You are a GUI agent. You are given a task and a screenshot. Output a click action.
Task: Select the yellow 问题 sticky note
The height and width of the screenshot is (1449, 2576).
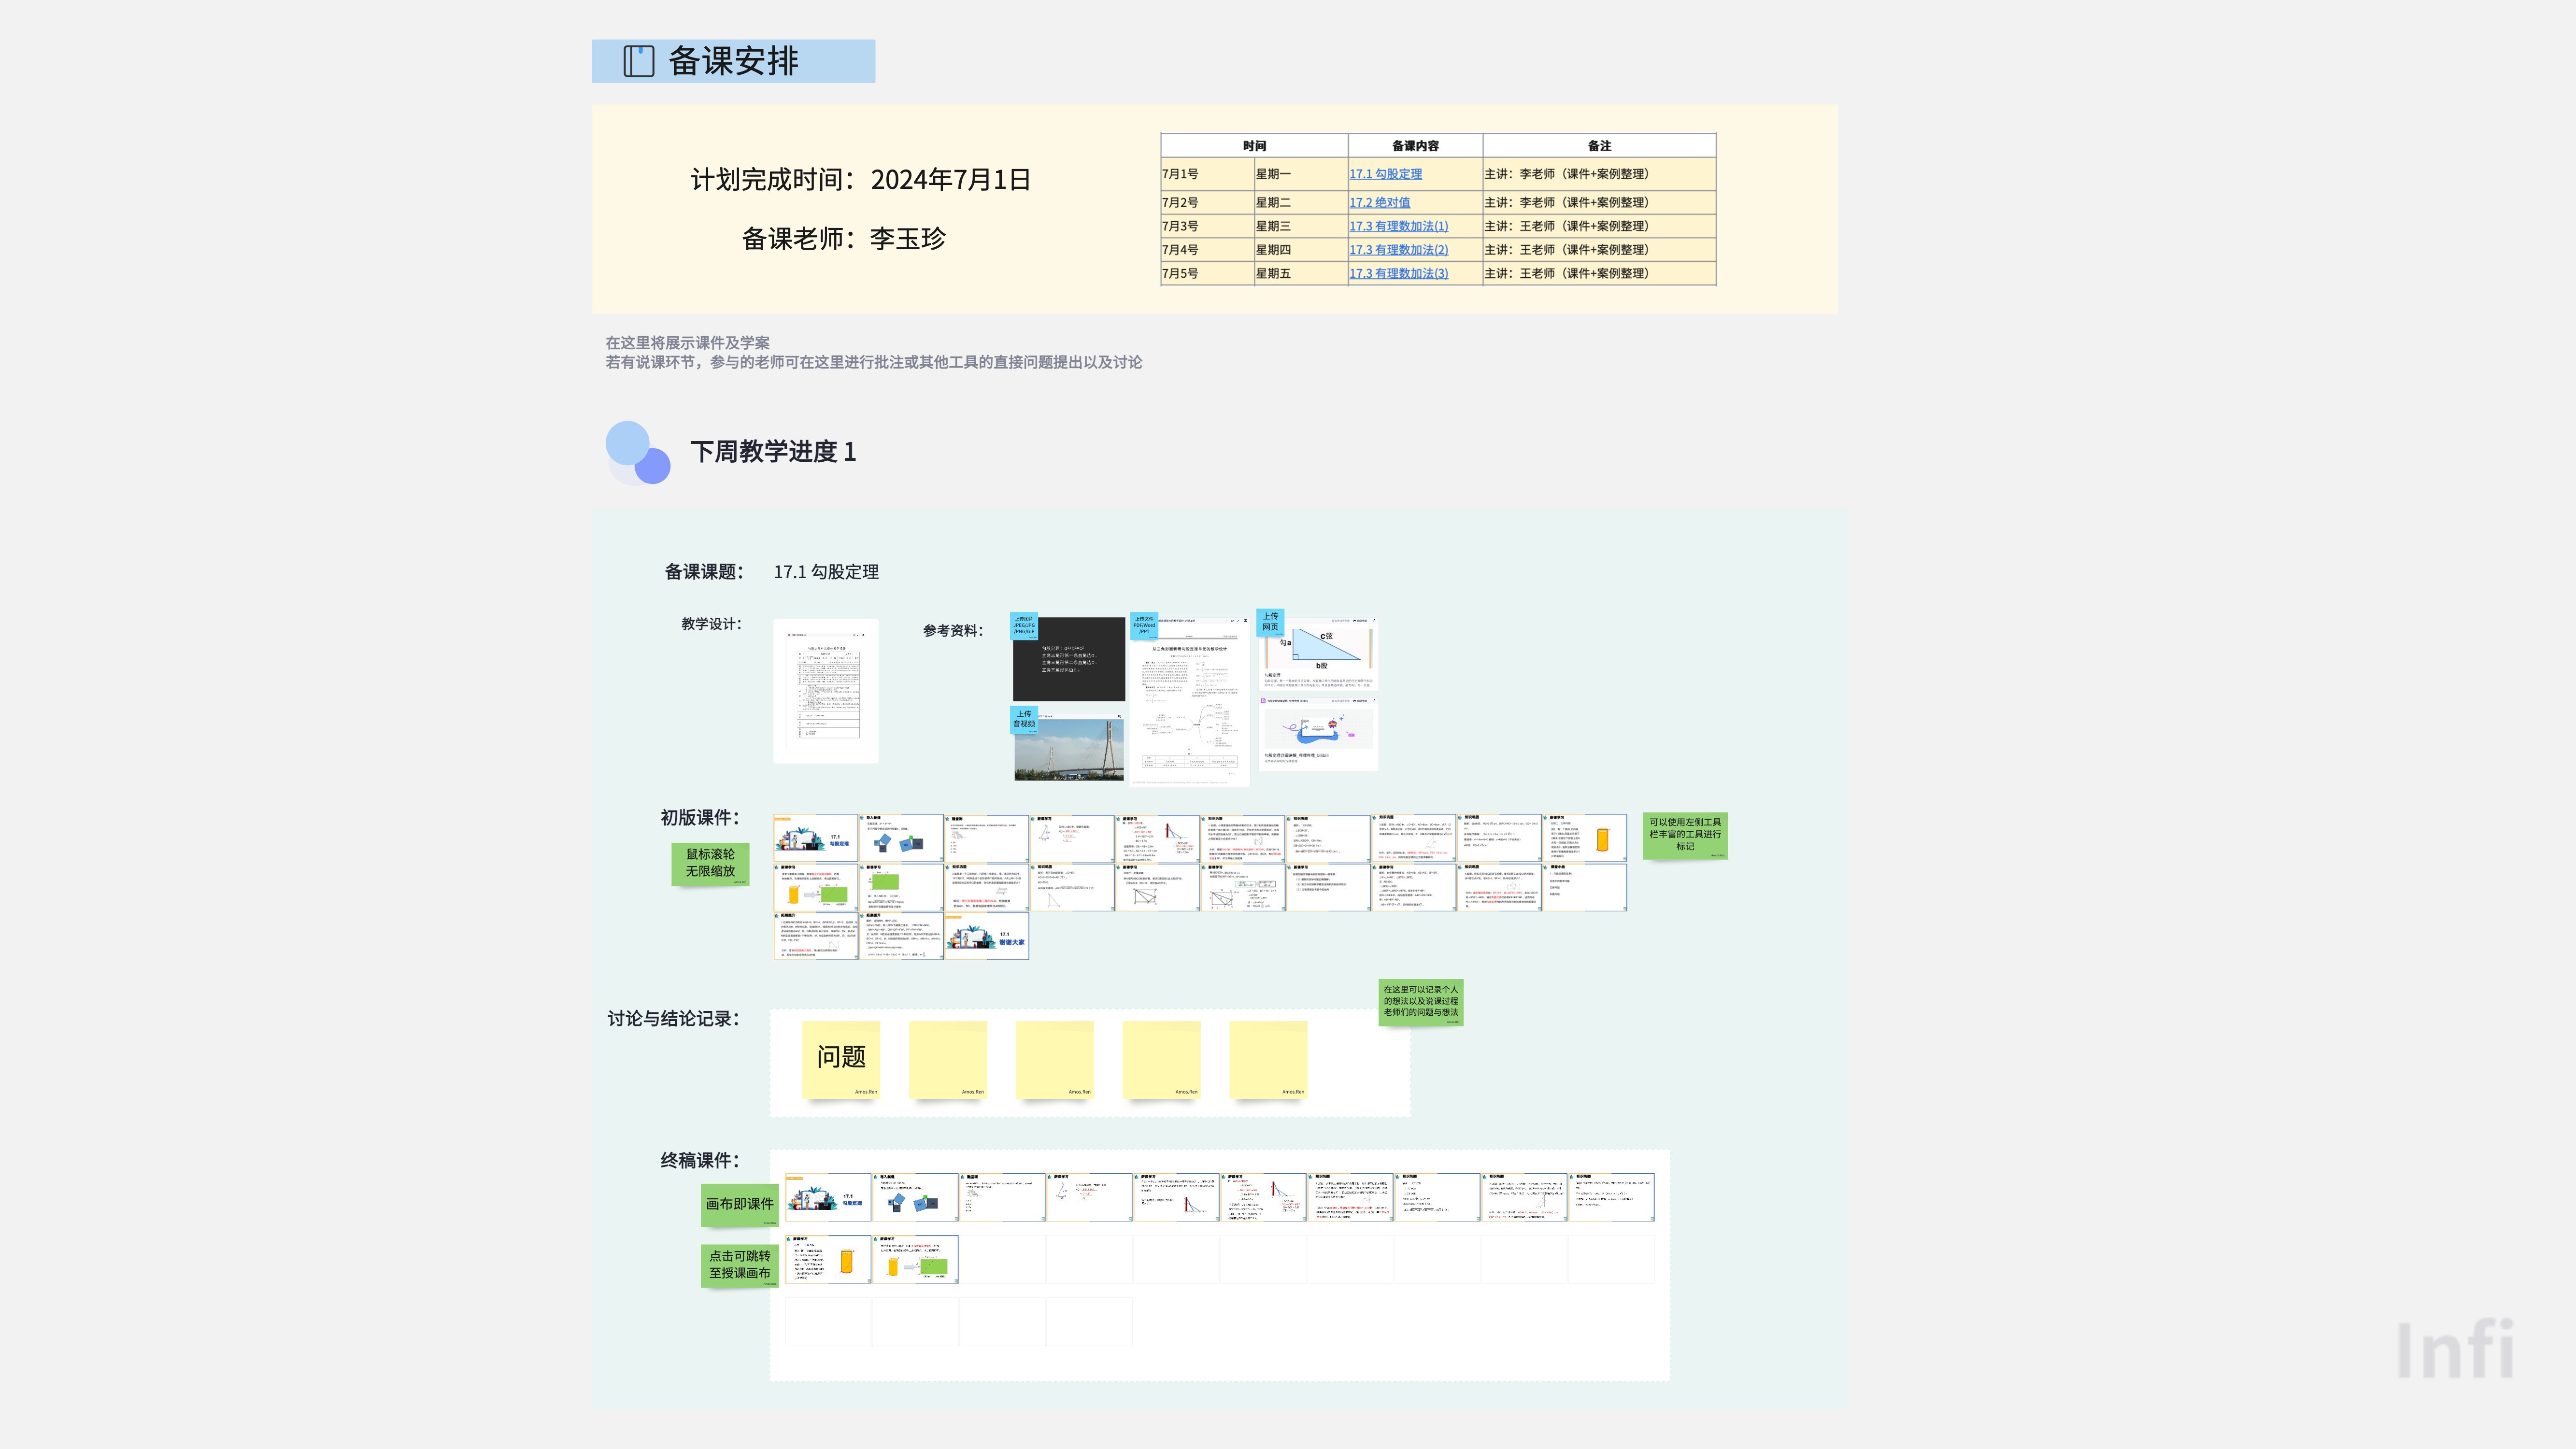(x=841, y=1059)
